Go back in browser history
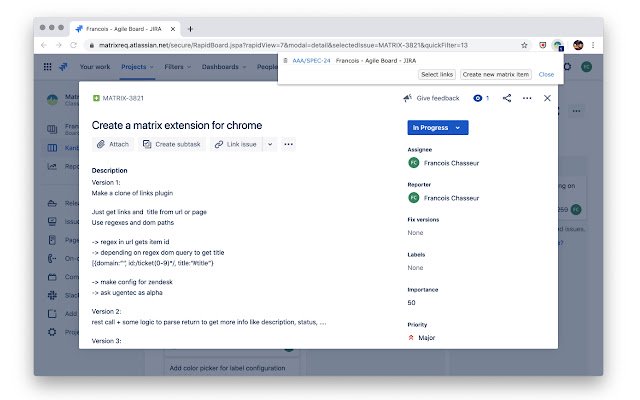Image resolution: width=640 pixels, height=400 pixels. 44,45
